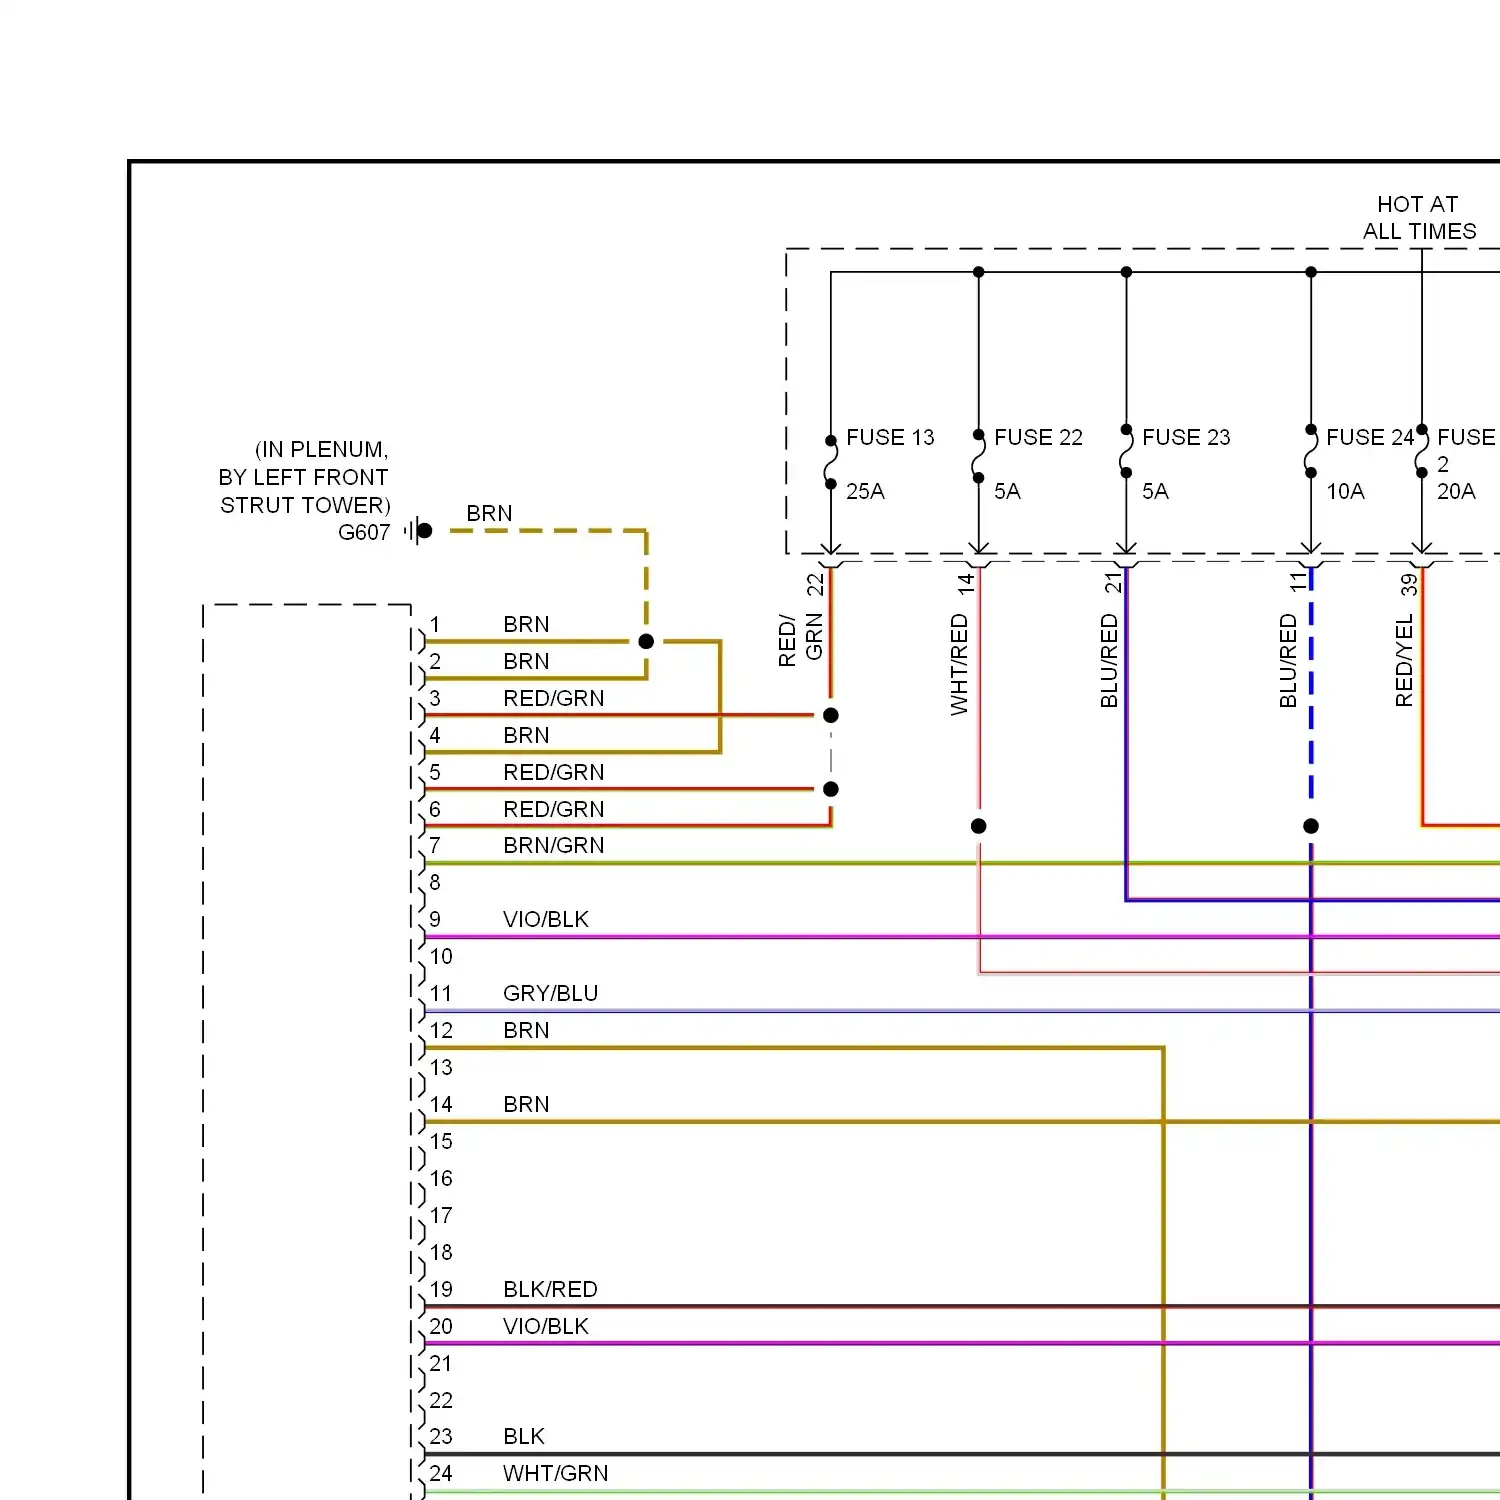The width and height of the screenshot is (1500, 1500).
Task: Click the vertical RED/GRN label below FUSE 13
Action: click(800, 639)
